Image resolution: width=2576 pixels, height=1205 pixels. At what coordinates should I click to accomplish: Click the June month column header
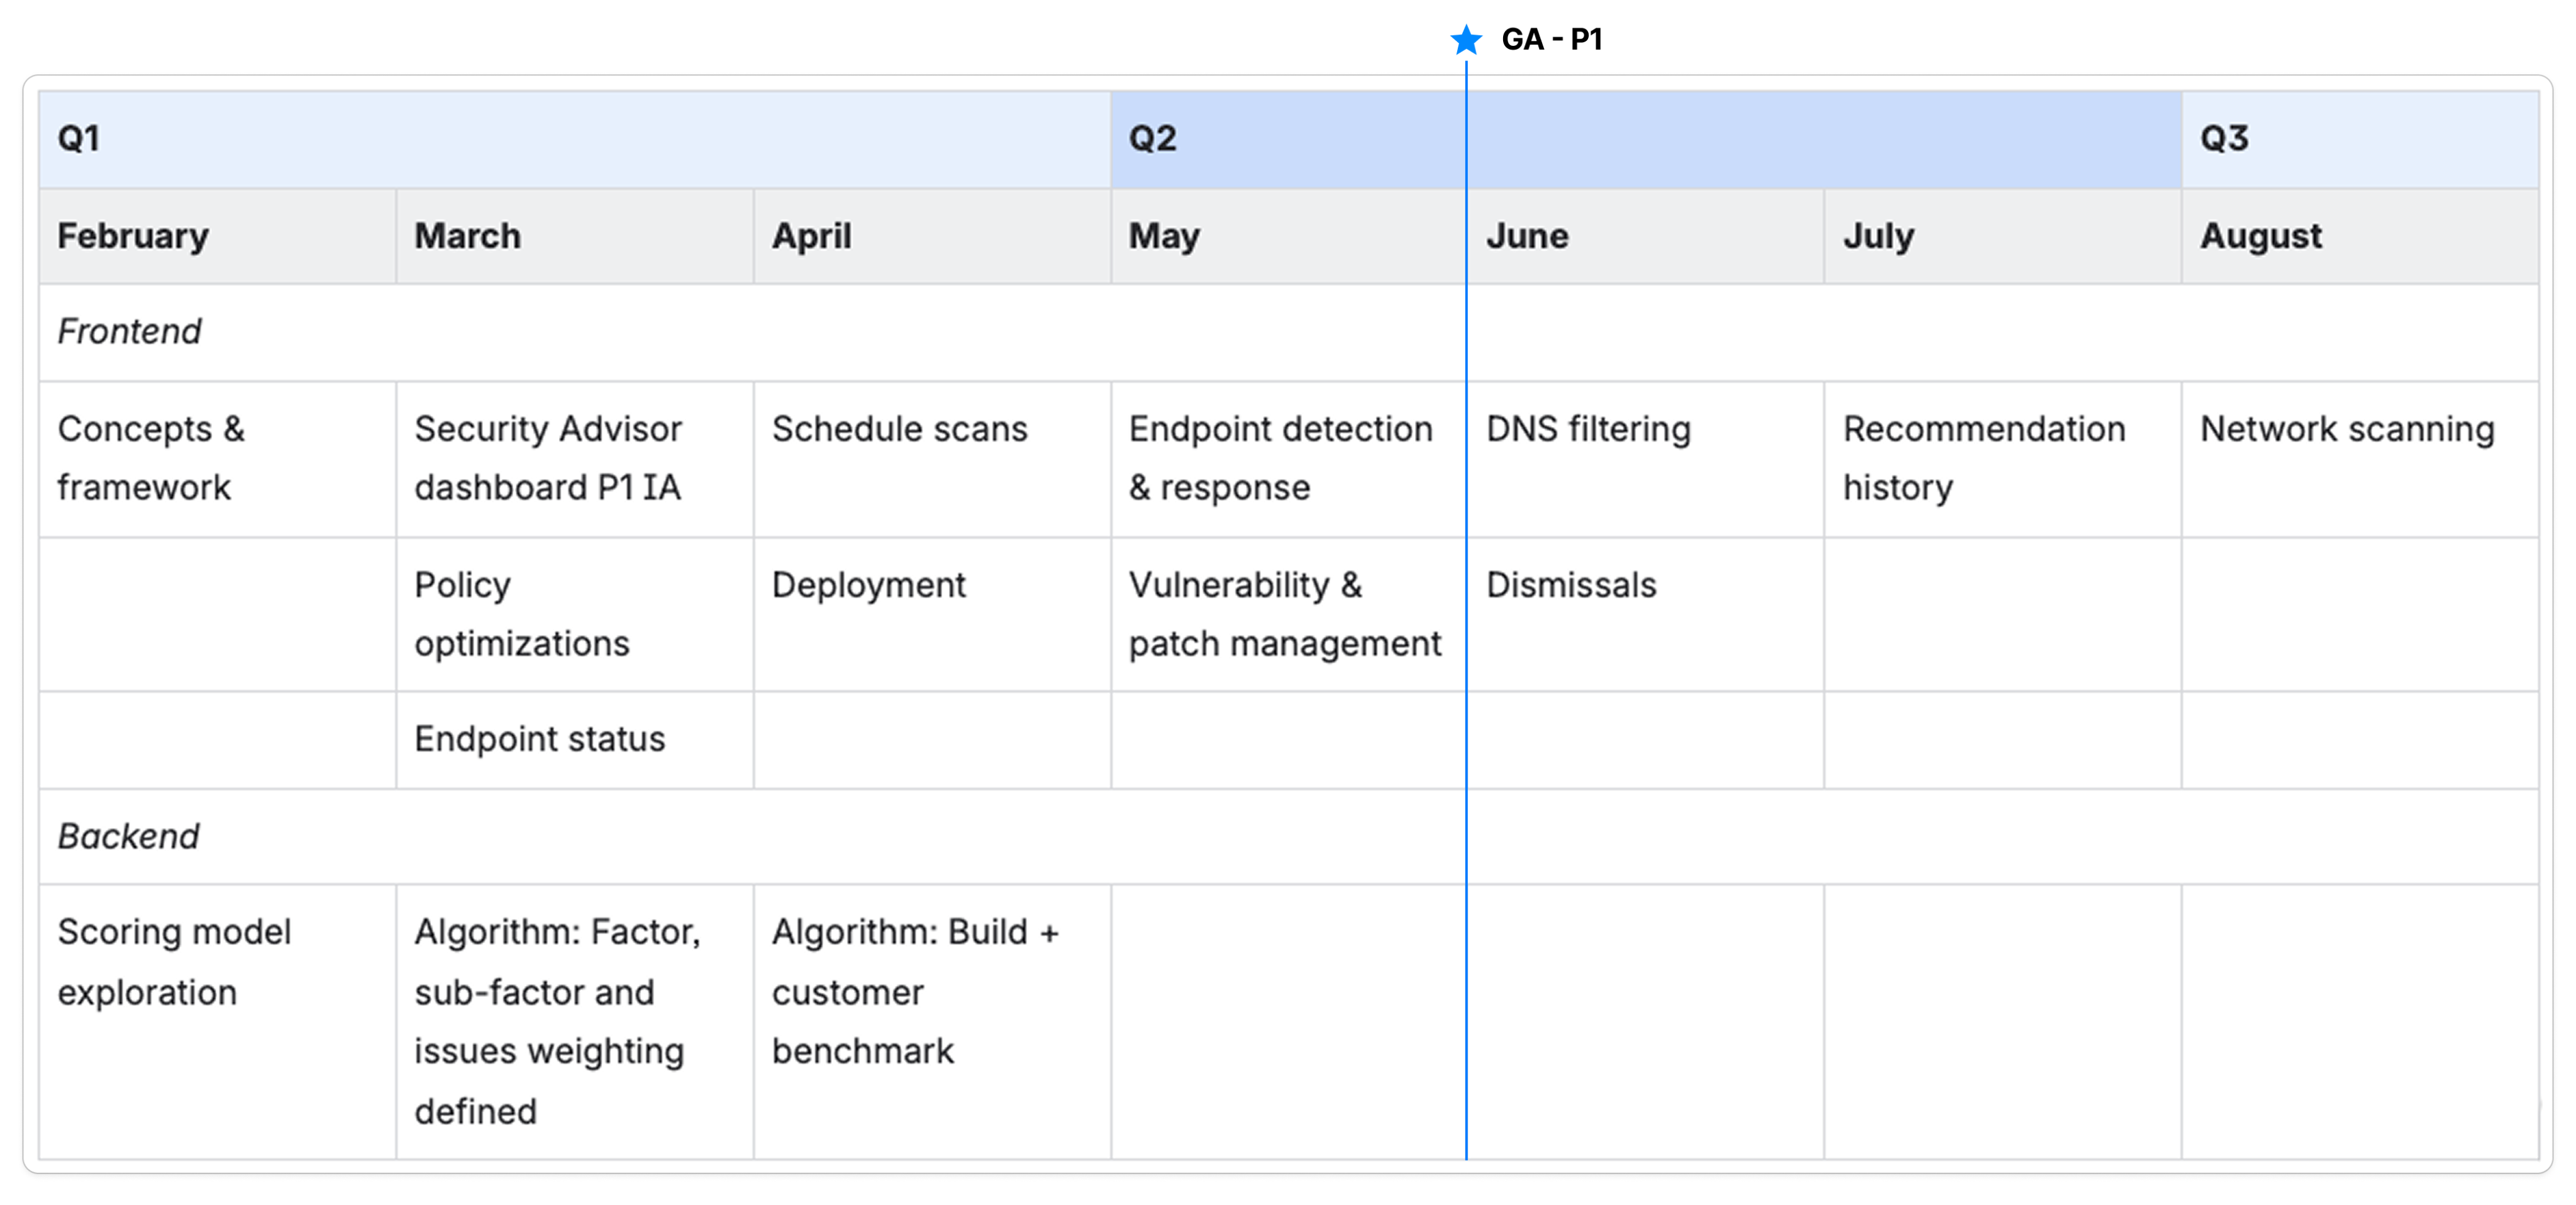pyautogui.click(x=1526, y=236)
